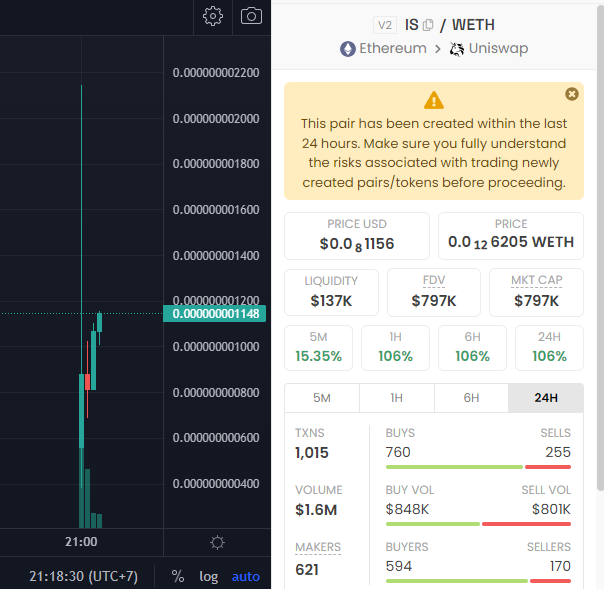Click the SELLERS count 170
Image resolution: width=604 pixels, height=589 pixels.
point(560,566)
